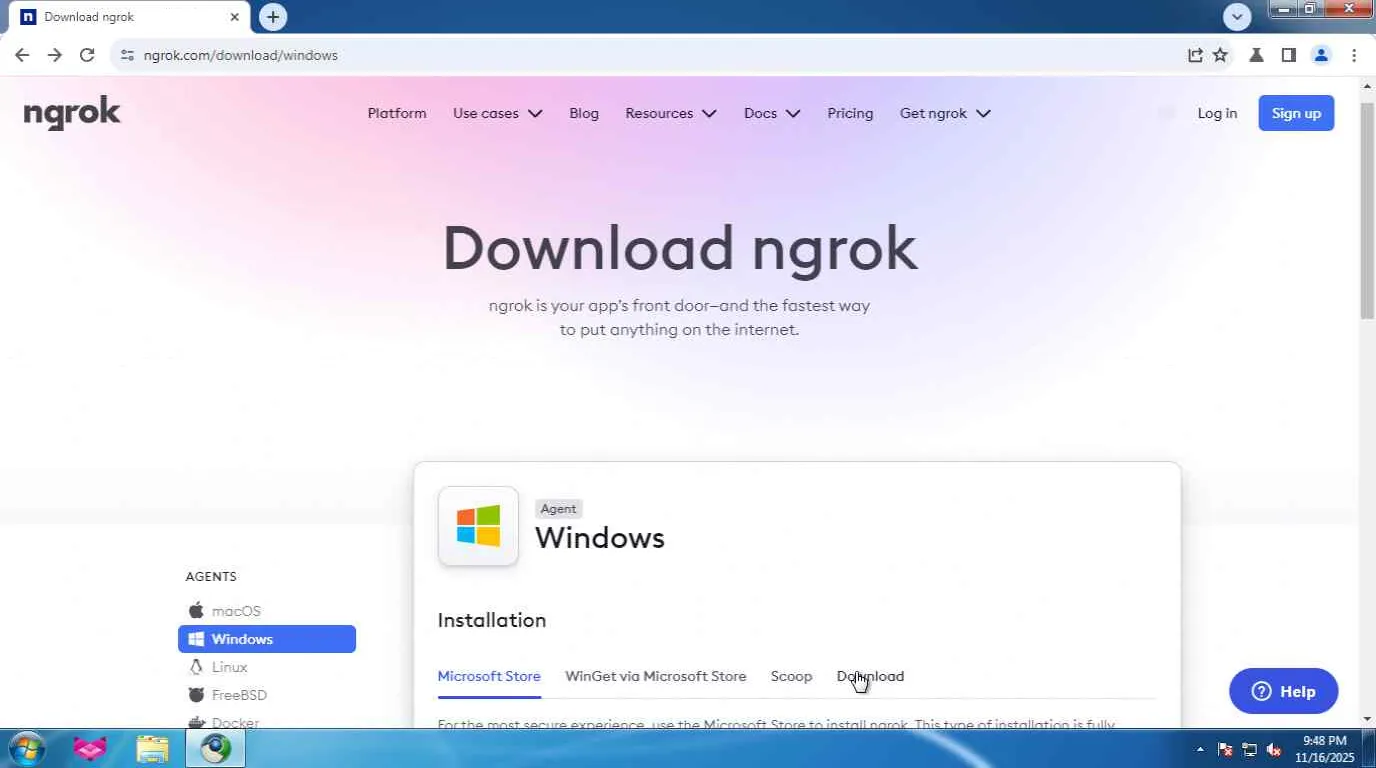Open the Action Center flag icon

1225,749
